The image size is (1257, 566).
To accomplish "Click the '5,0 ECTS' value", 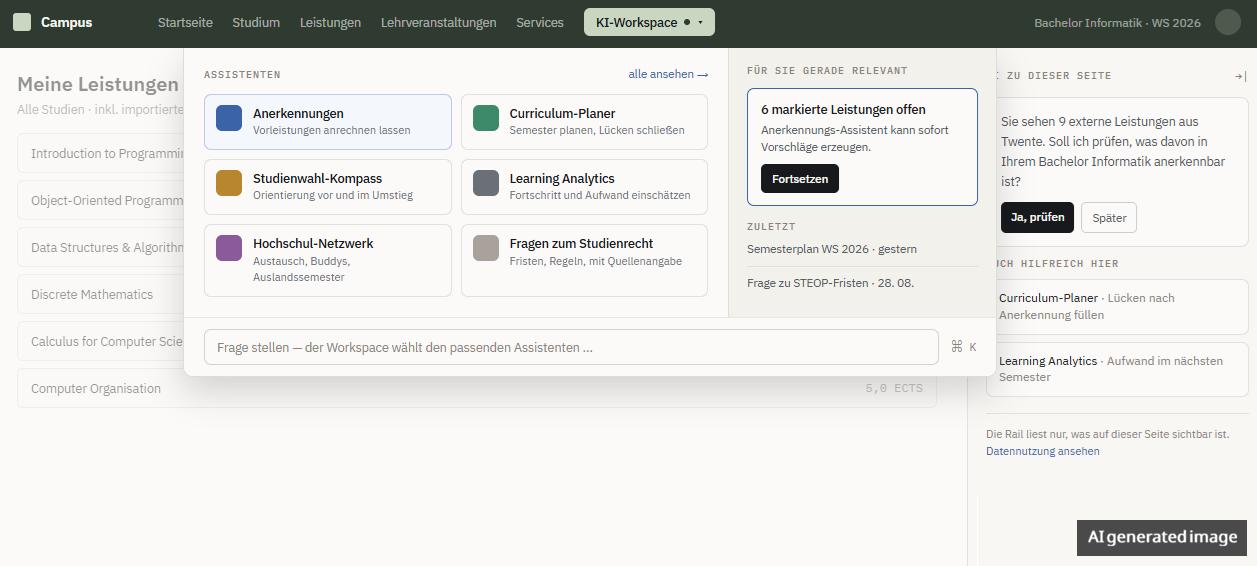I will pos(894,389).
